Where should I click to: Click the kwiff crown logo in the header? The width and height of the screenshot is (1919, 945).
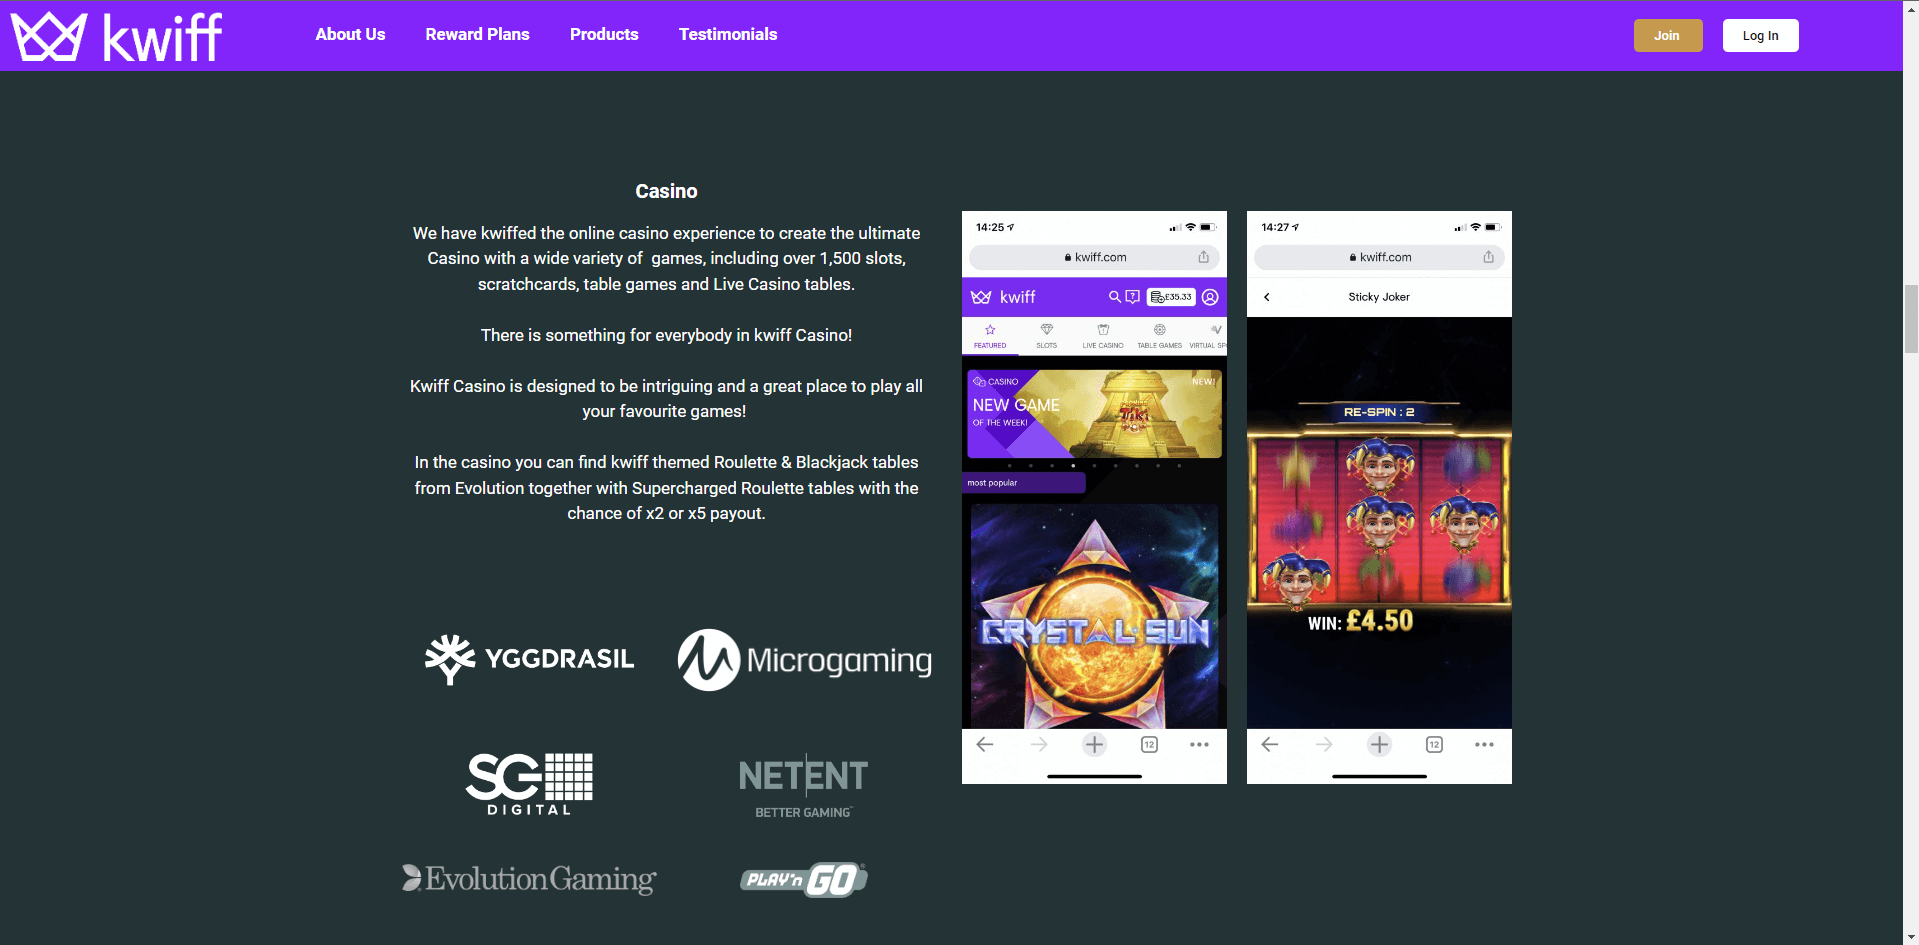(117, 36)
